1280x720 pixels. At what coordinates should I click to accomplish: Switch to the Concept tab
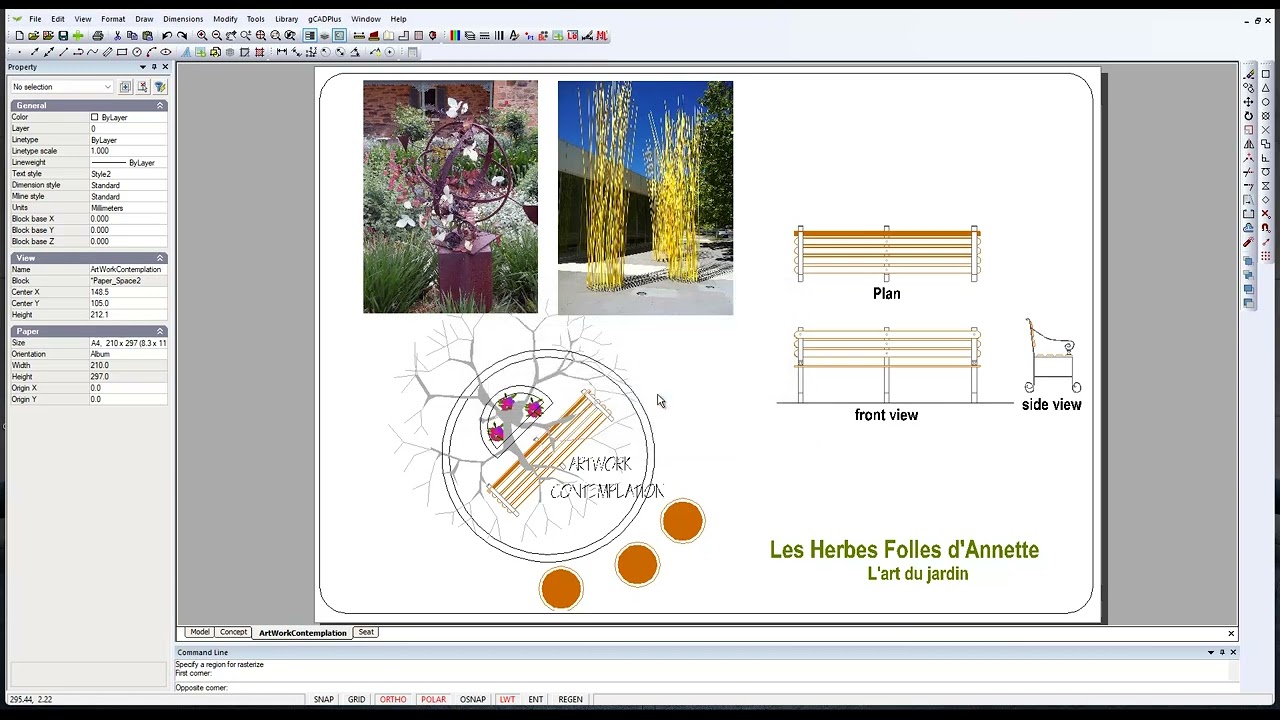point(233,632)
